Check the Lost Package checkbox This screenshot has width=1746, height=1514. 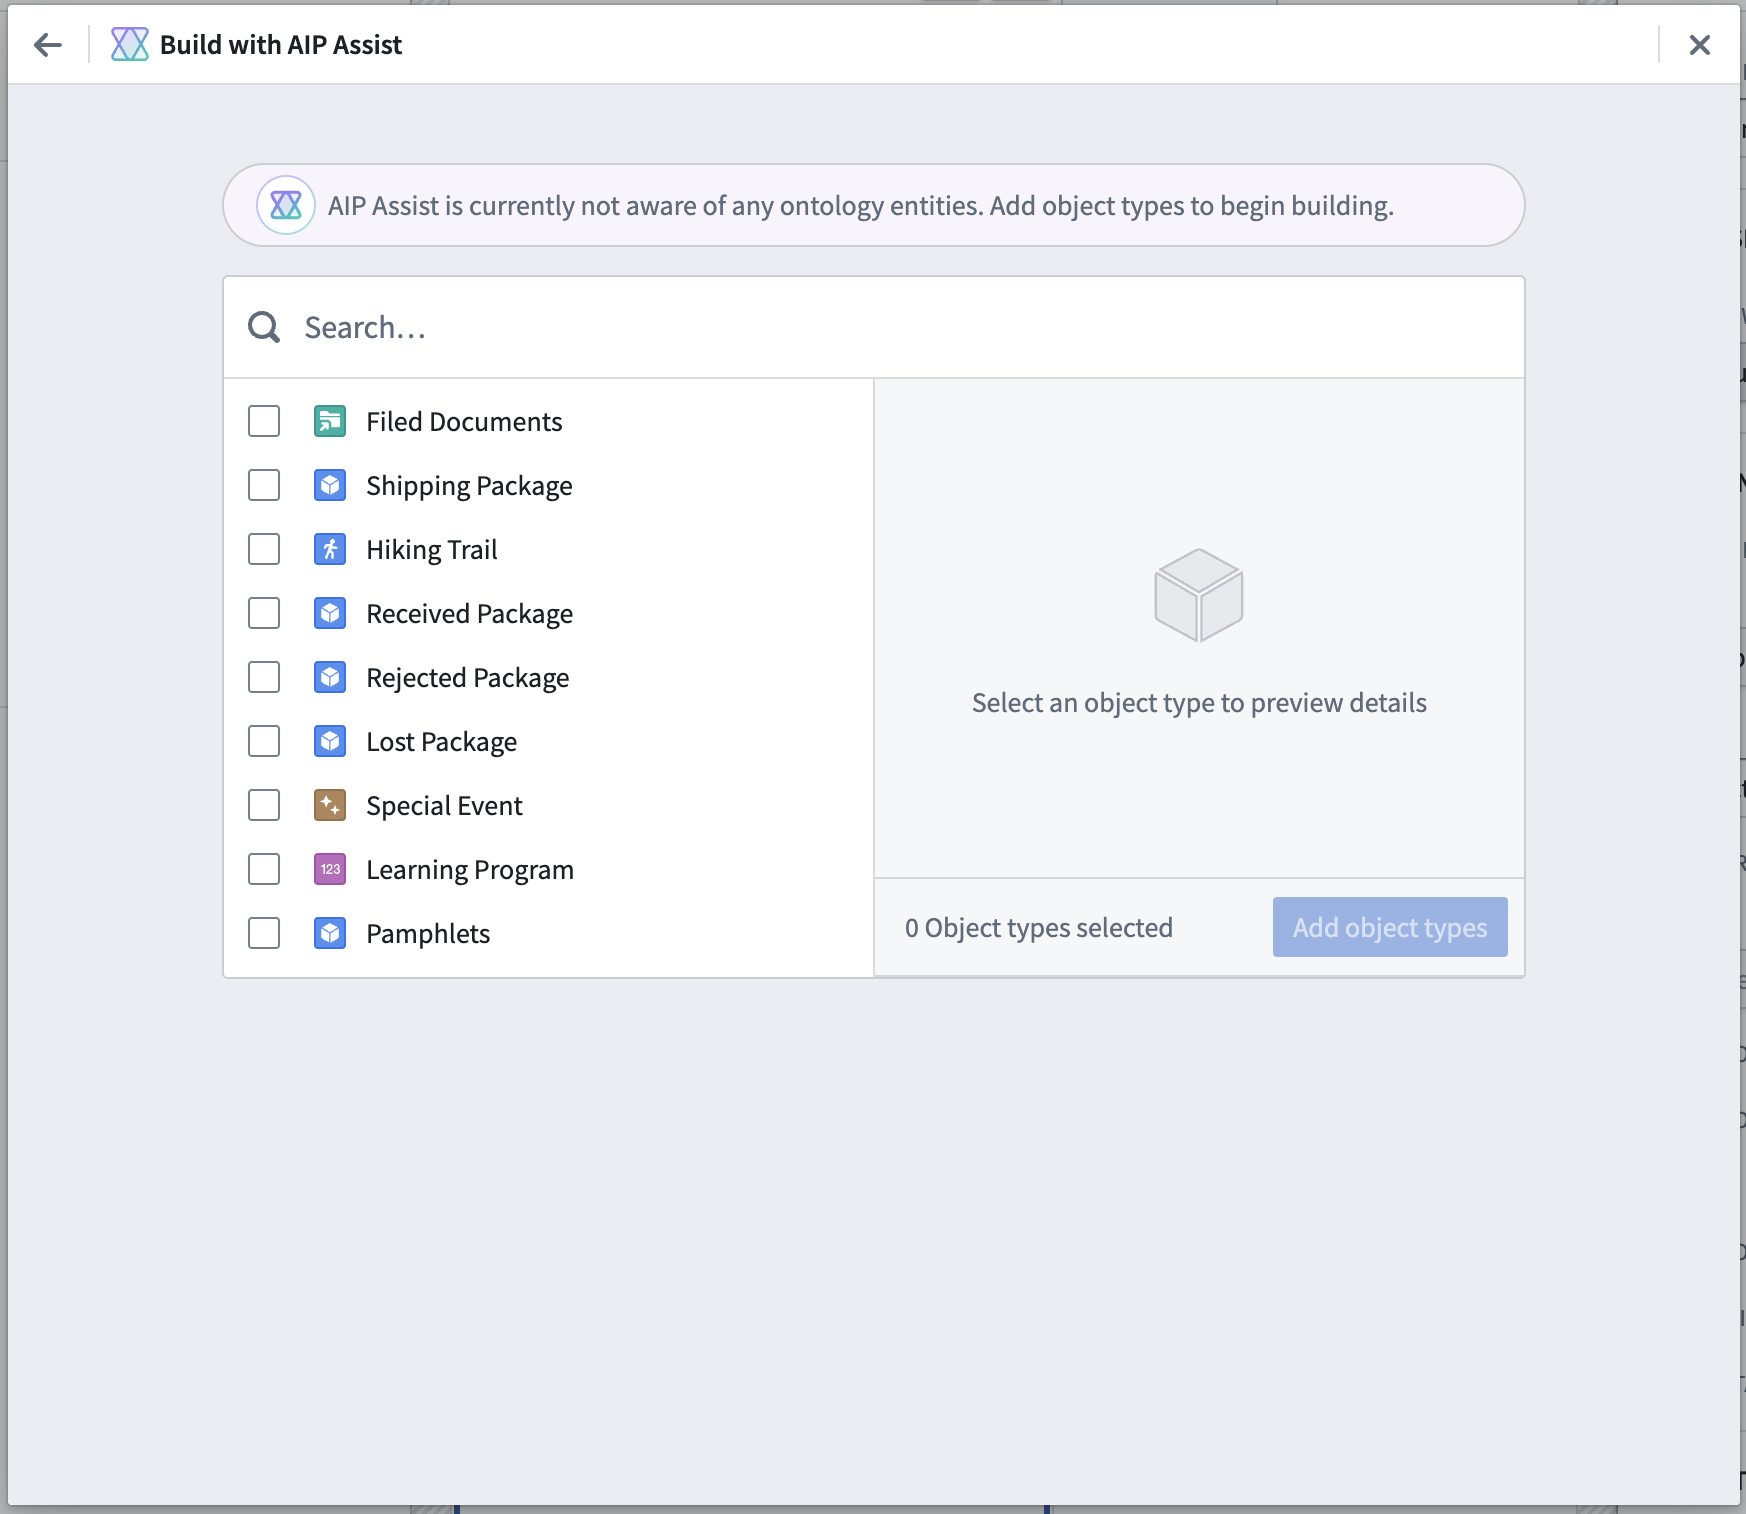264,741
